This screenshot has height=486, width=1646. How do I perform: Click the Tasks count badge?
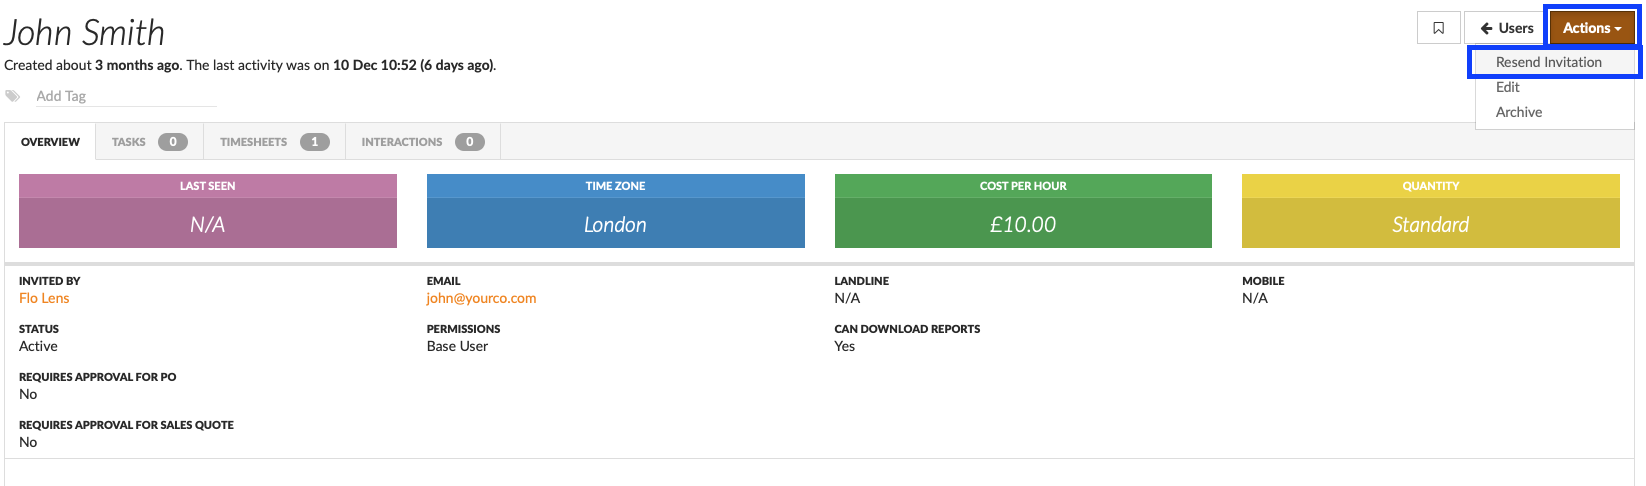tap(173, 142)
